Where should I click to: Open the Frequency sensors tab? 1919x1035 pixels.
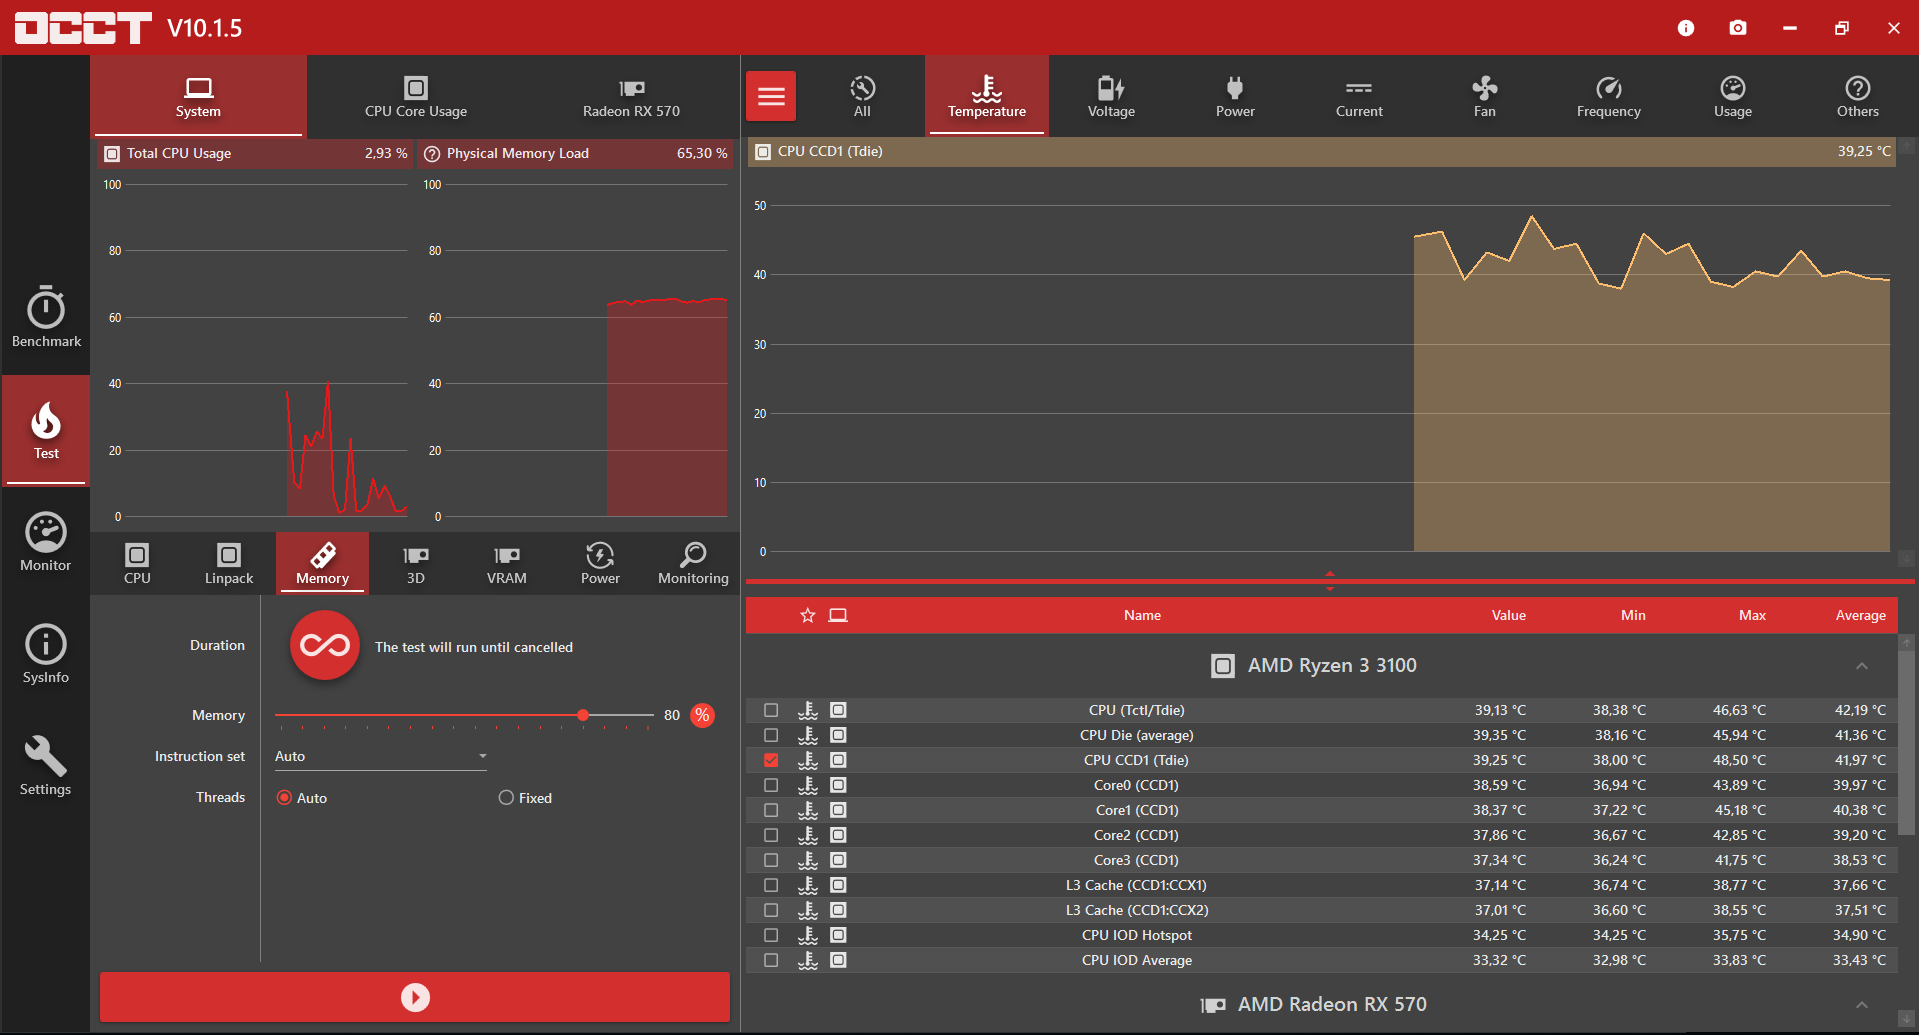tap(1609, 96)
